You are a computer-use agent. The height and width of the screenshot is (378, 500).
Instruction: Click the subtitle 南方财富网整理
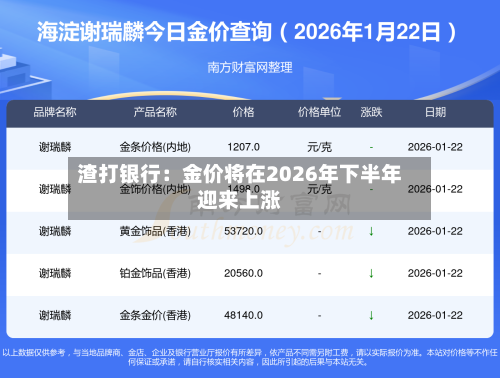250,68
